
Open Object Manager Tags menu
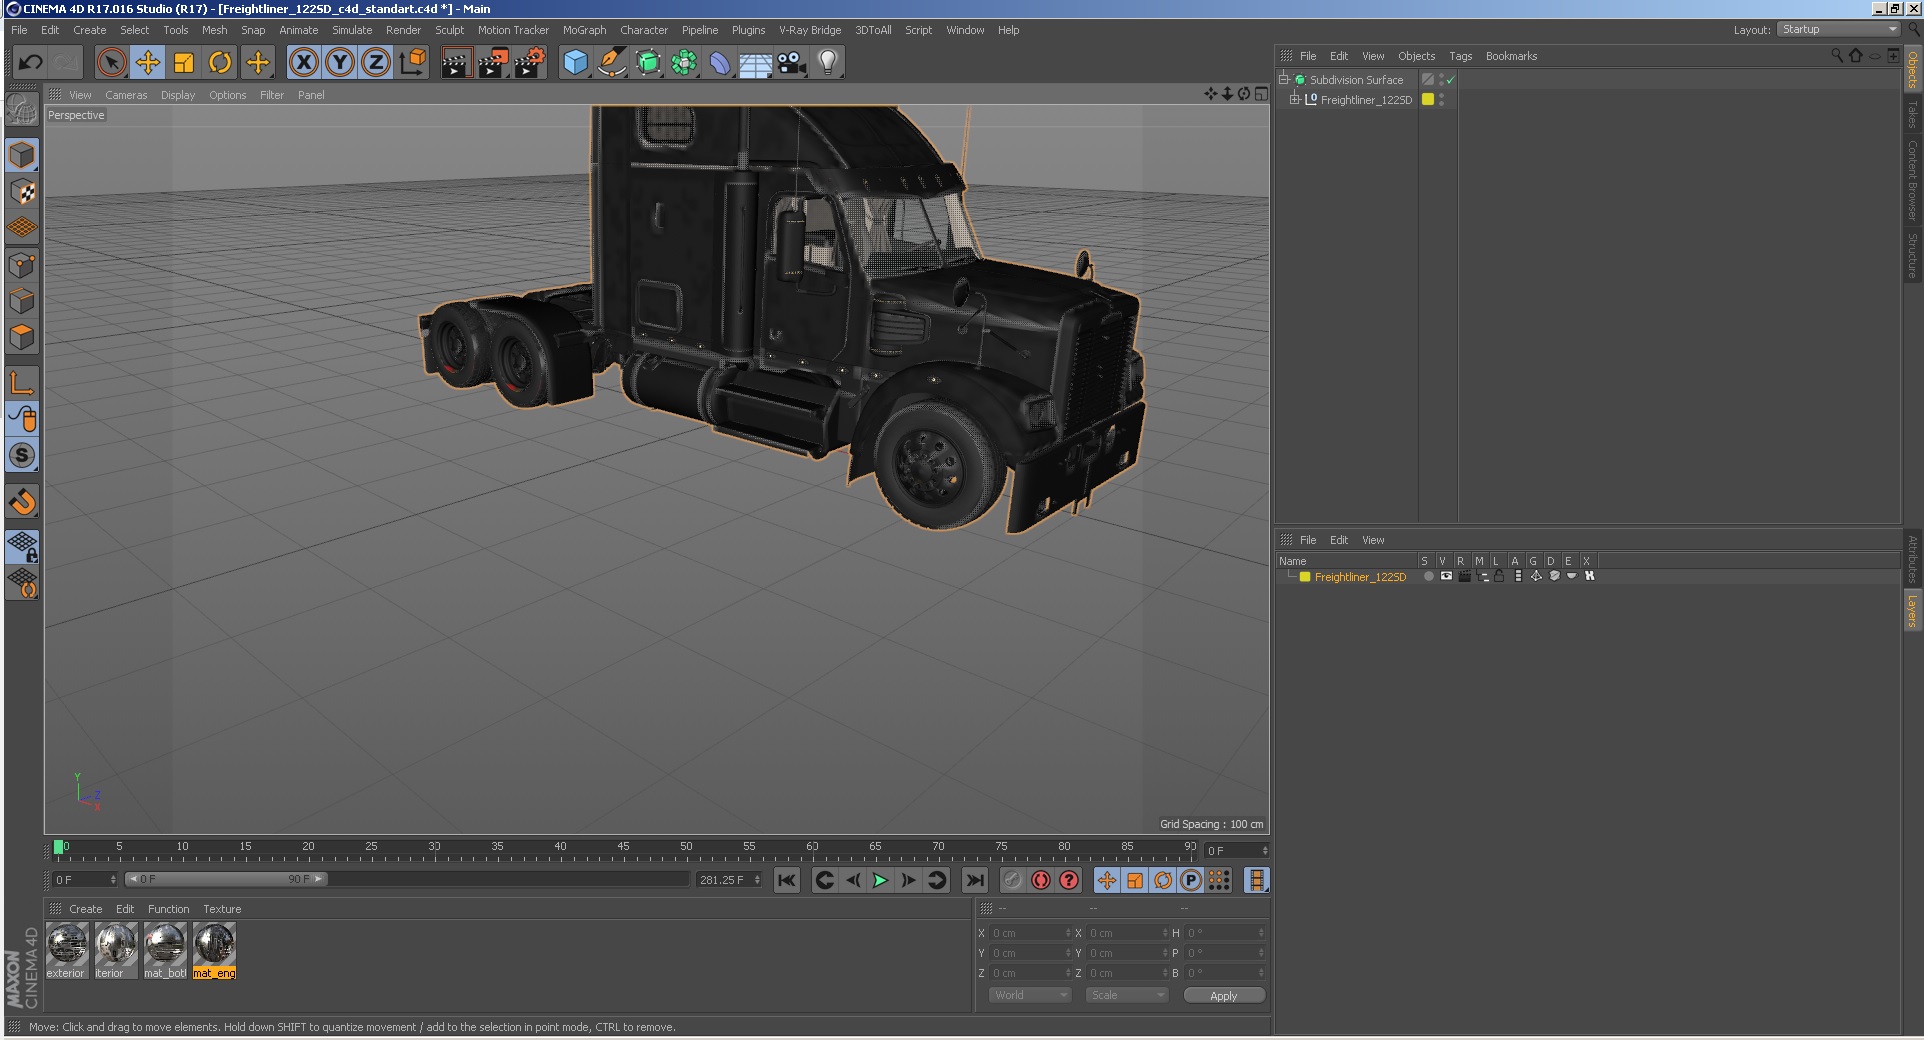(1460, 56)
